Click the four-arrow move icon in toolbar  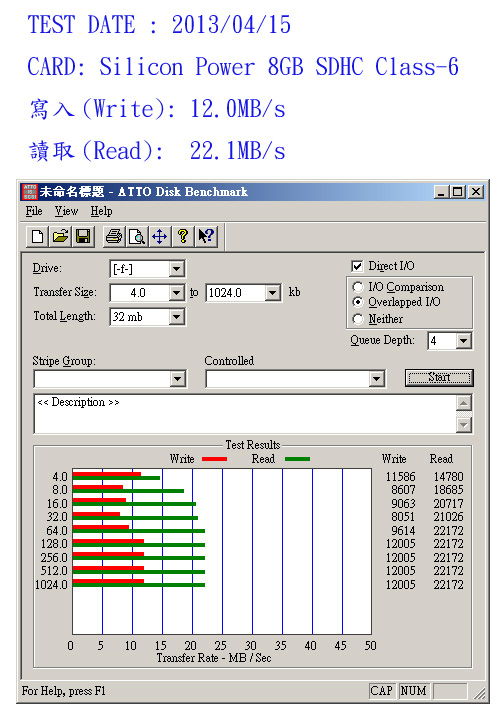(160, 236)
